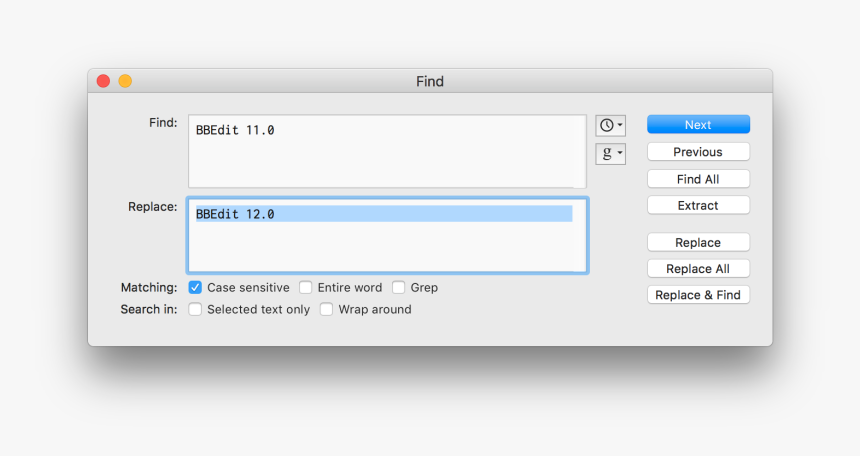Enable the Grep checkbox

pyautogui.click(x=399, y=288)
